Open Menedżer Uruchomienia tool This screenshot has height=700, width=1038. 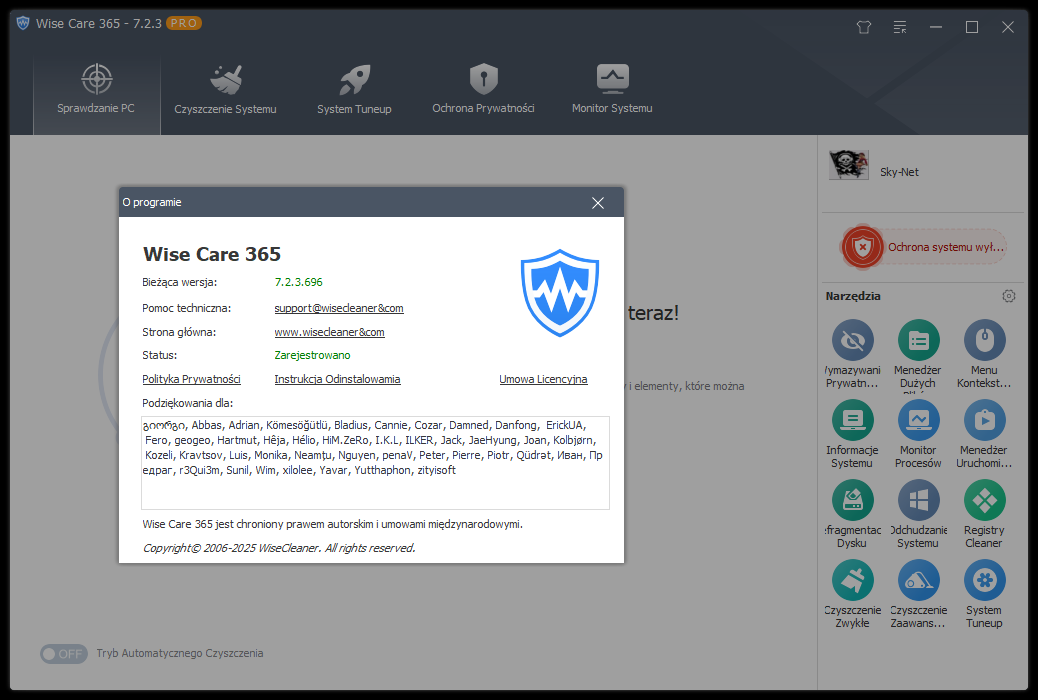(984, 434)
